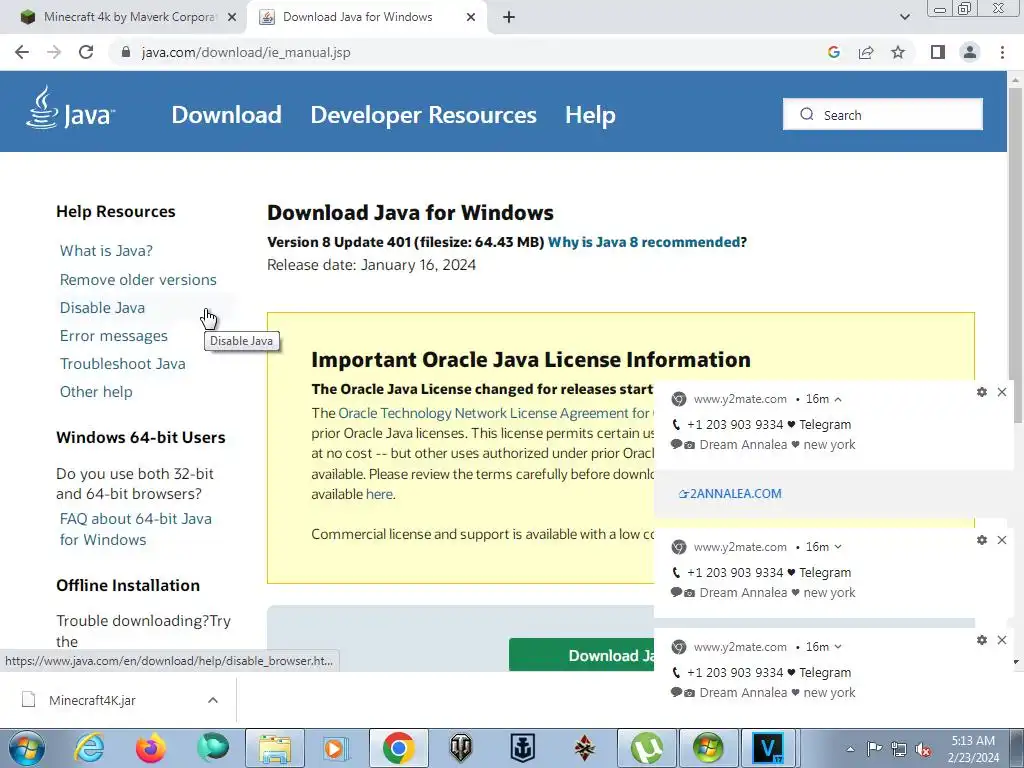Dismiss the bottom y2mate notification
1024x768 pixels.
coord(1002,640)
